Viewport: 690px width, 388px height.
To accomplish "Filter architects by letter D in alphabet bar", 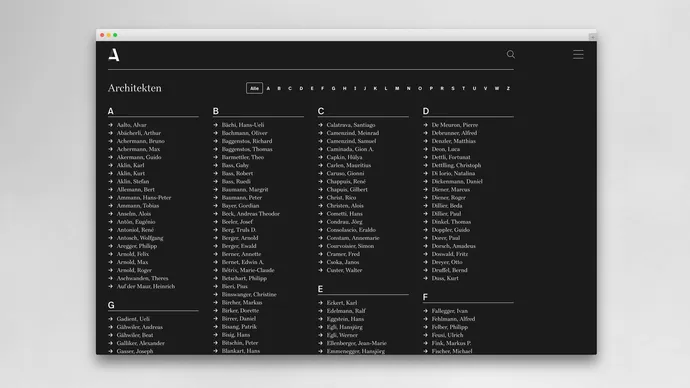I will [301, 88].
